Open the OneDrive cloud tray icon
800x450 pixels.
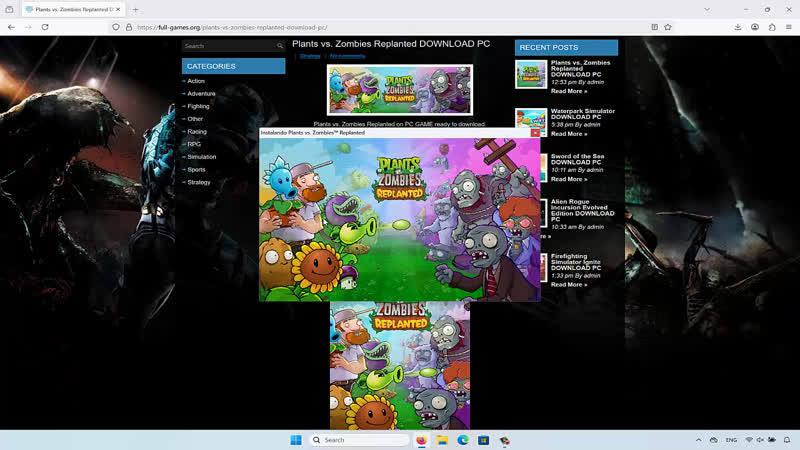point(714,440)
